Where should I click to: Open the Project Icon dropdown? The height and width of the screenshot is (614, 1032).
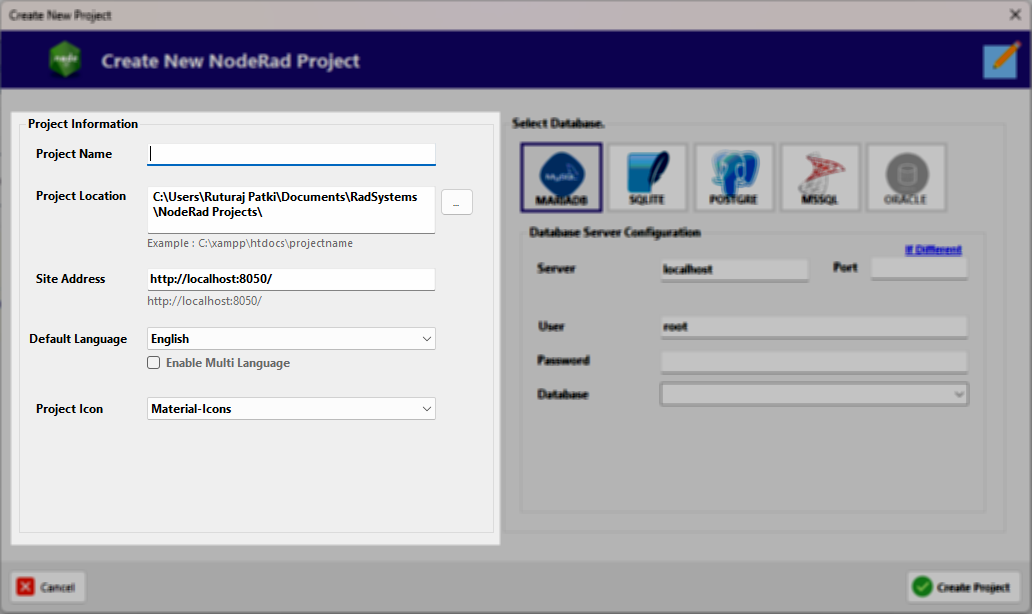point(291,409)
